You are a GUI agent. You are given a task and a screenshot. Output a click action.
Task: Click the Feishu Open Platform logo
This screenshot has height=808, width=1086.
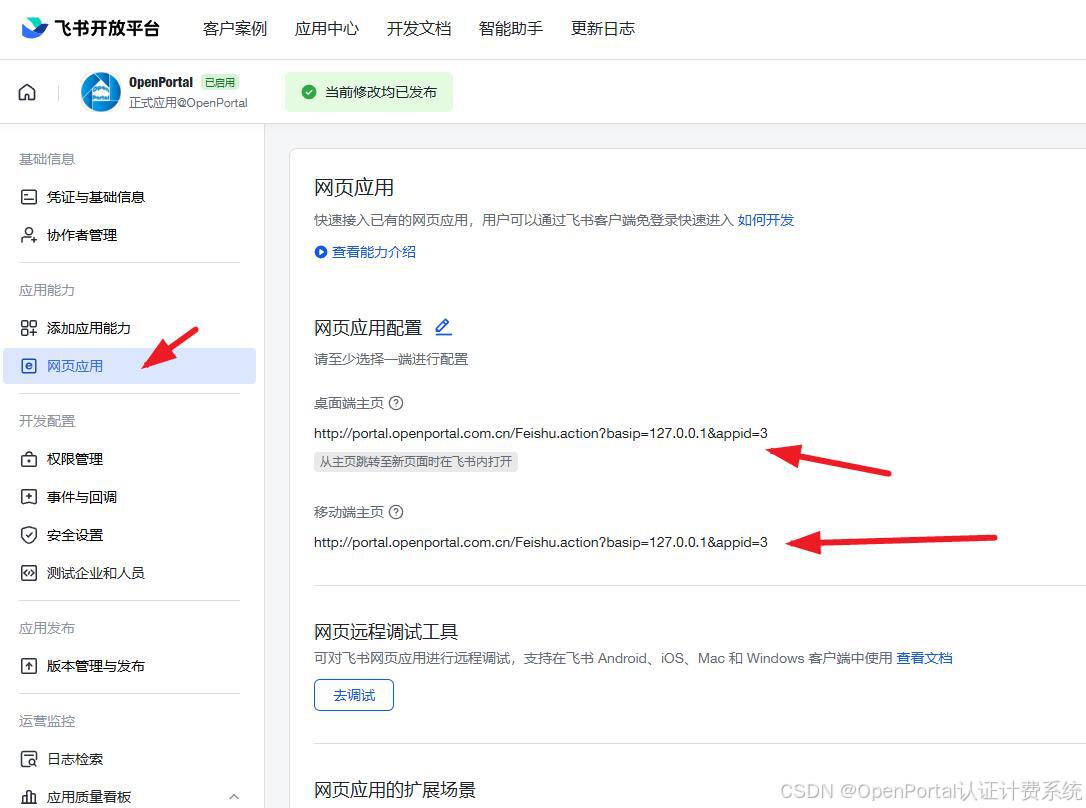coord(91,28)
